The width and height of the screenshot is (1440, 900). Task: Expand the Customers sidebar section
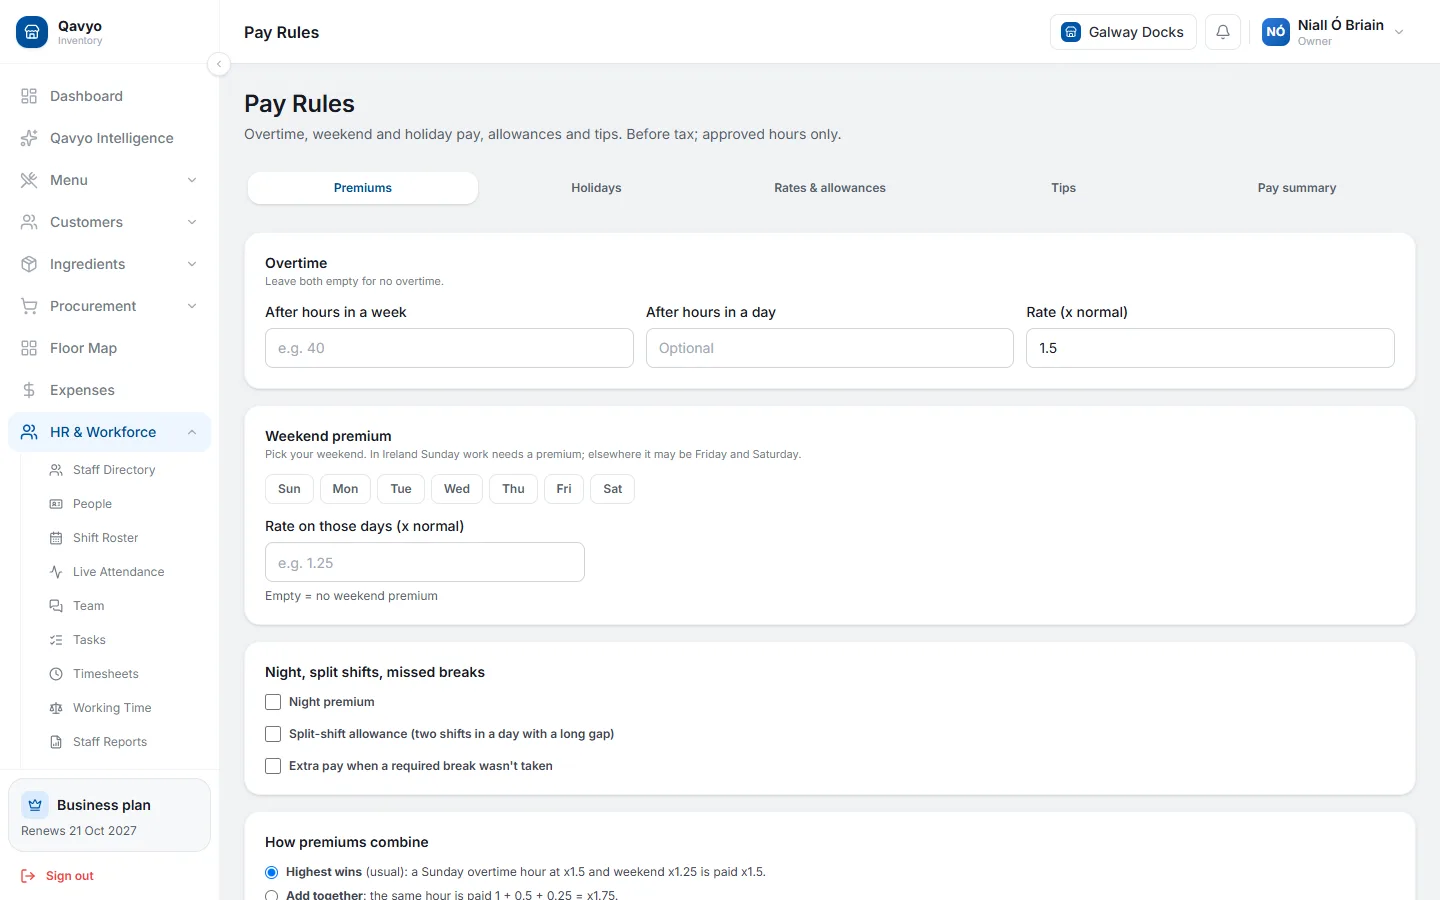click(x=192, y=222)
